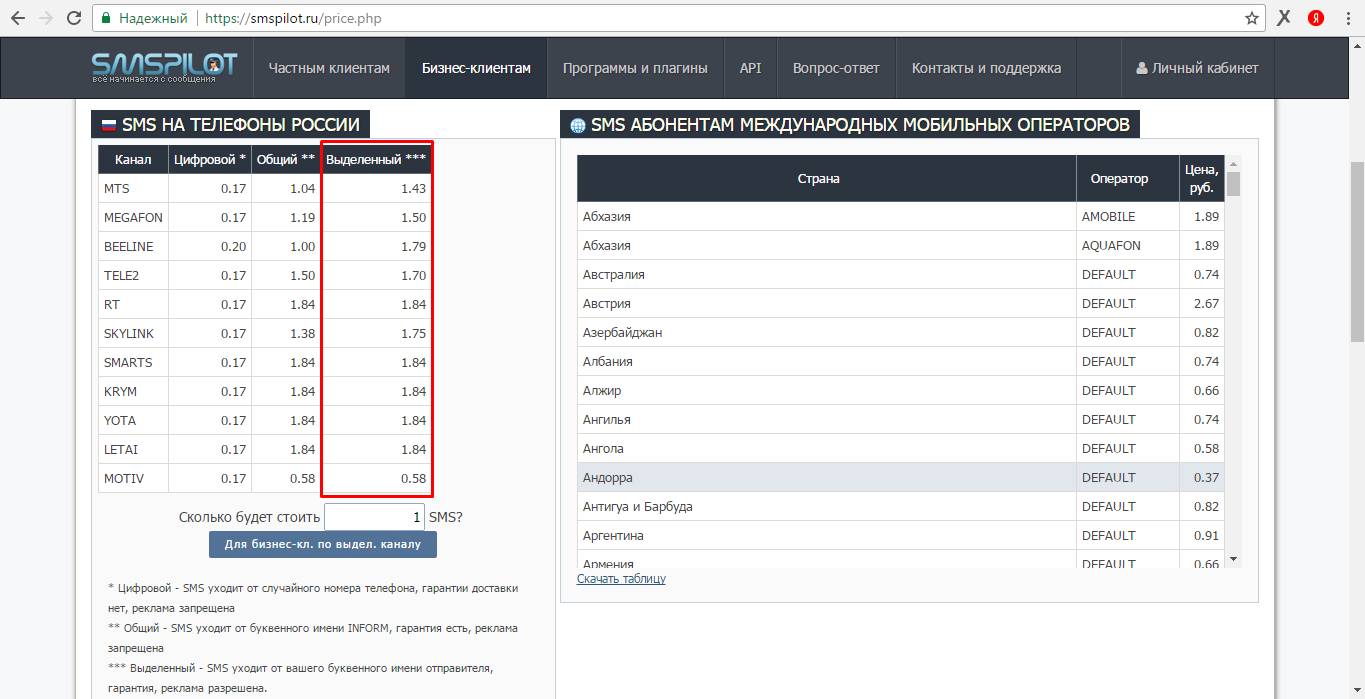Select the Бизнес-клиентам menu item
This screenshot has height=699, width=1365.
pyautogui.click(x=476, y=68)
